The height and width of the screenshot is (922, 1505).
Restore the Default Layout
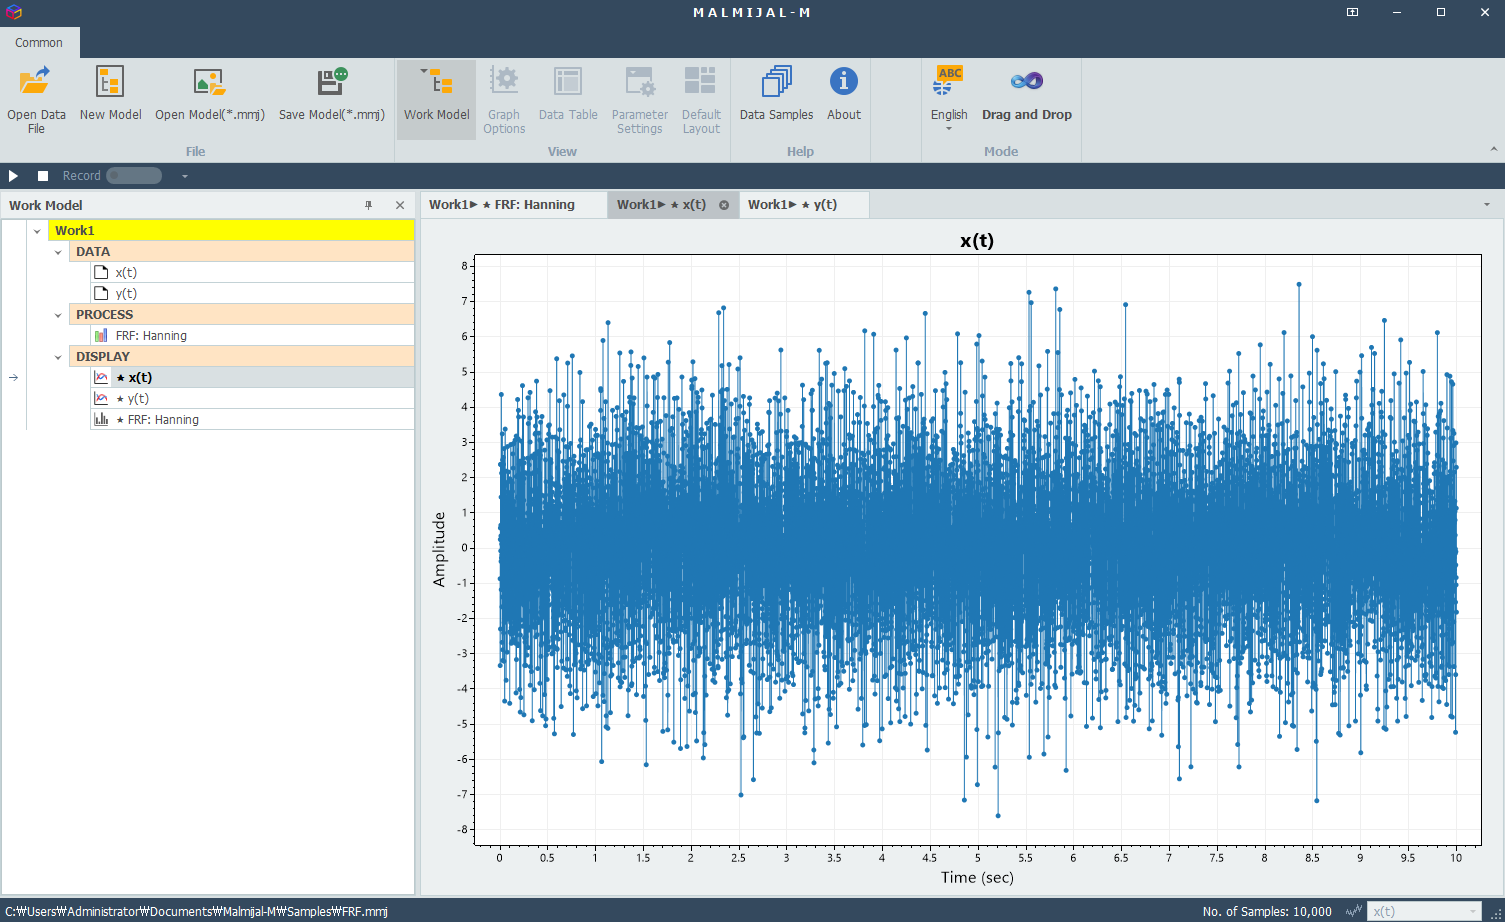[x=701, y=99]
